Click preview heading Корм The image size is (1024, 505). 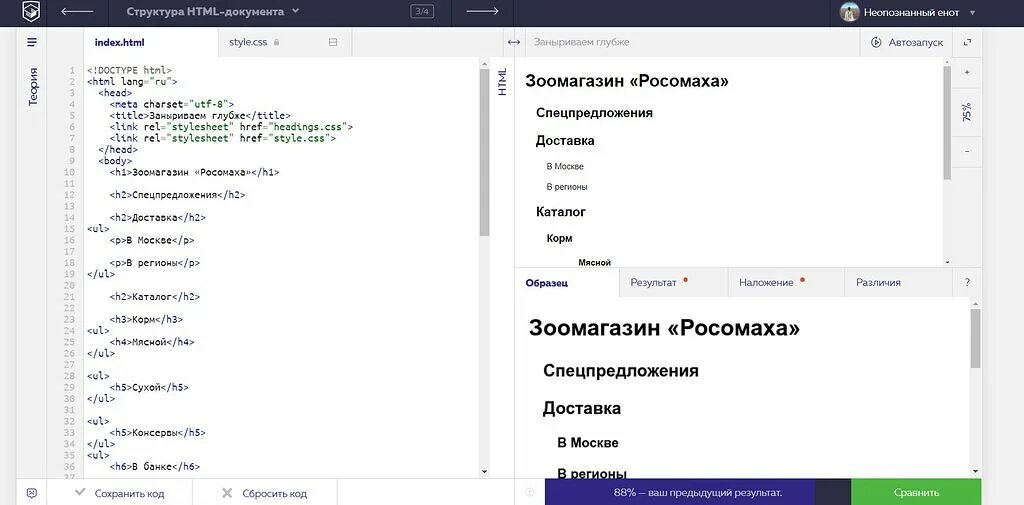click(560, 238)
